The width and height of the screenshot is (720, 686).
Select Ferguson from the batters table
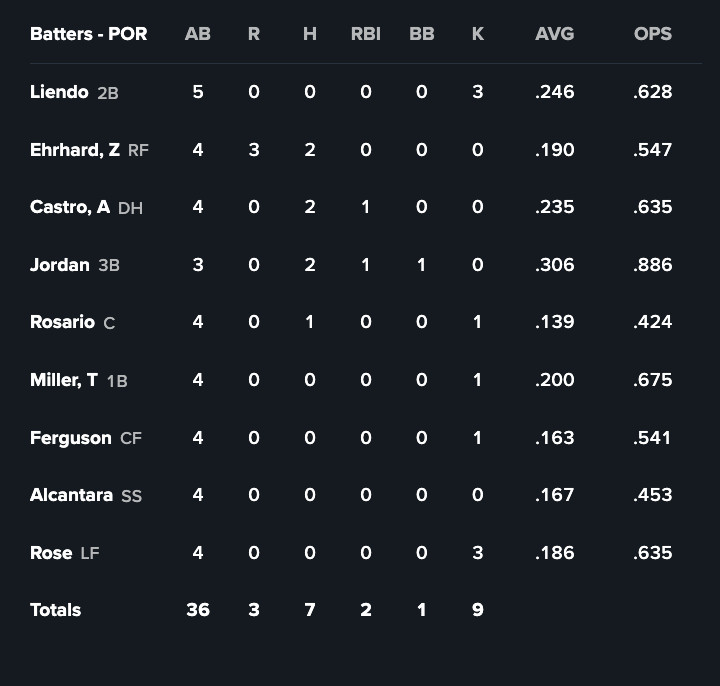point(71,437)
